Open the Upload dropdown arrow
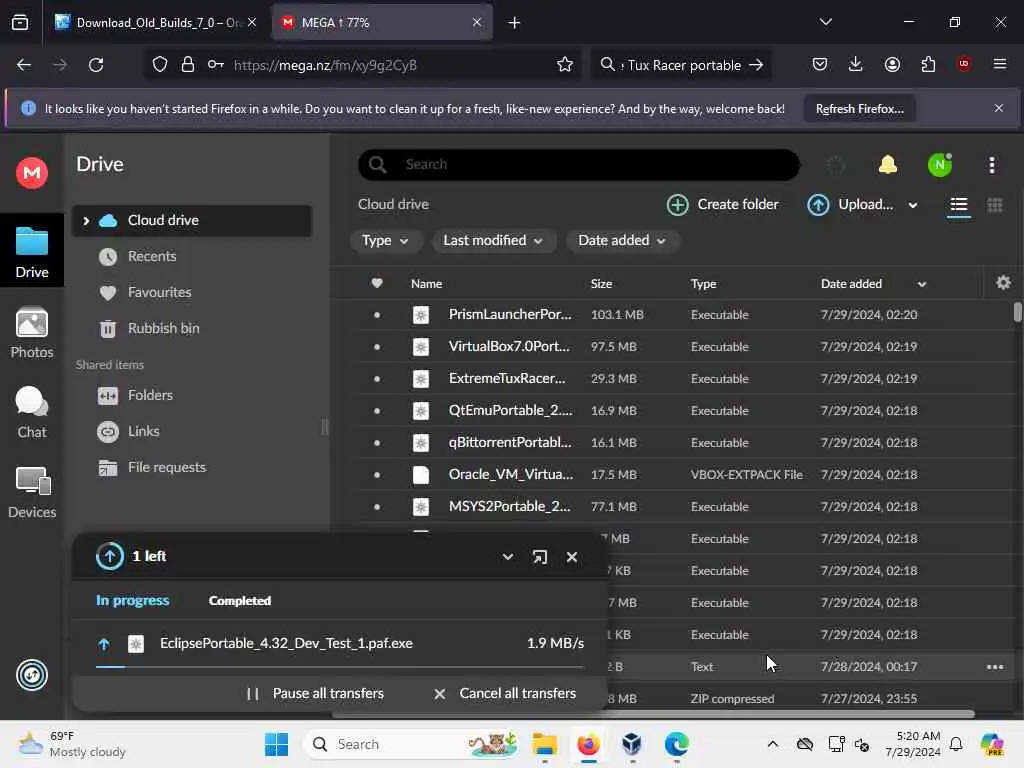Viewport: 1024px width, 768px height. point(912,205)
